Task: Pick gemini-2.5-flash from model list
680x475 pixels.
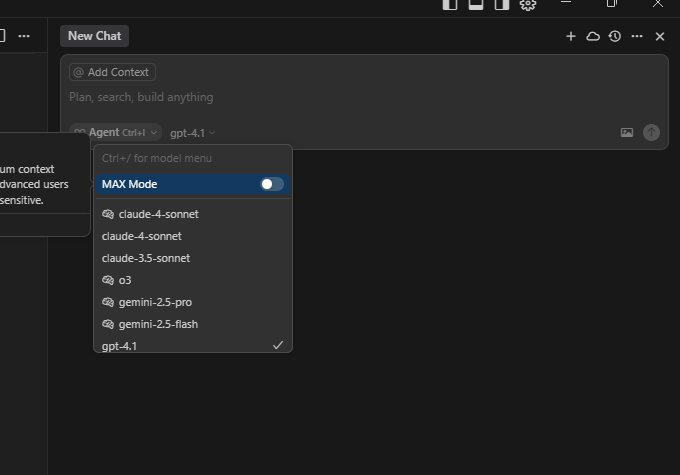Action: coord(193,325)
